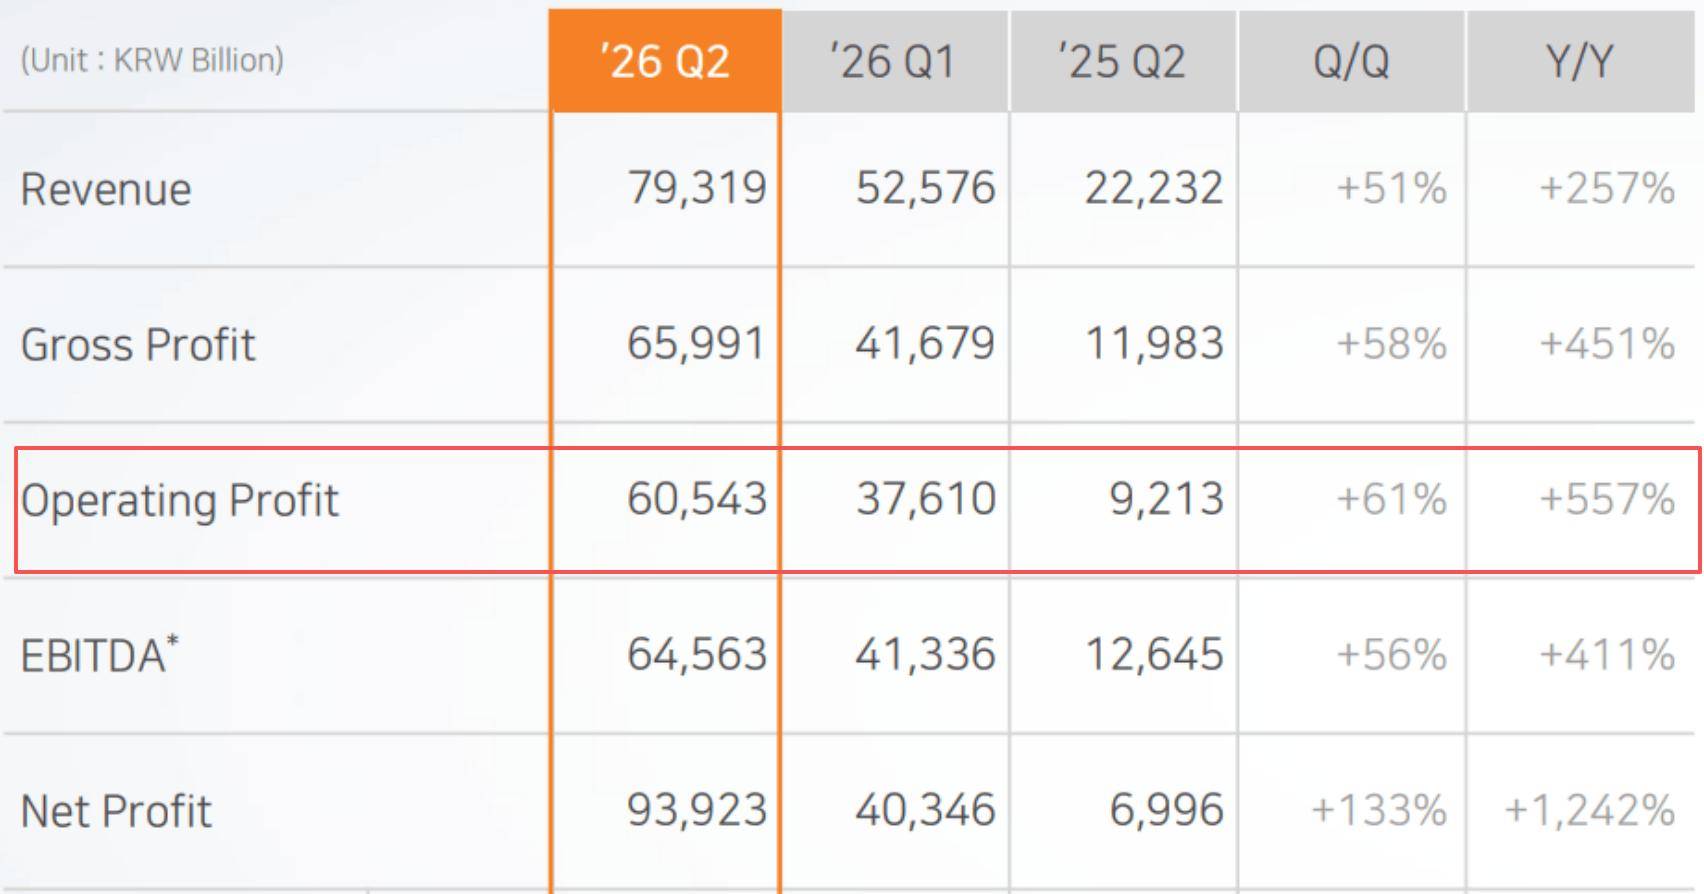Screen dimensions: 1704x894
Task: Select the '26 Q1 column header
Action: (895, 60)
